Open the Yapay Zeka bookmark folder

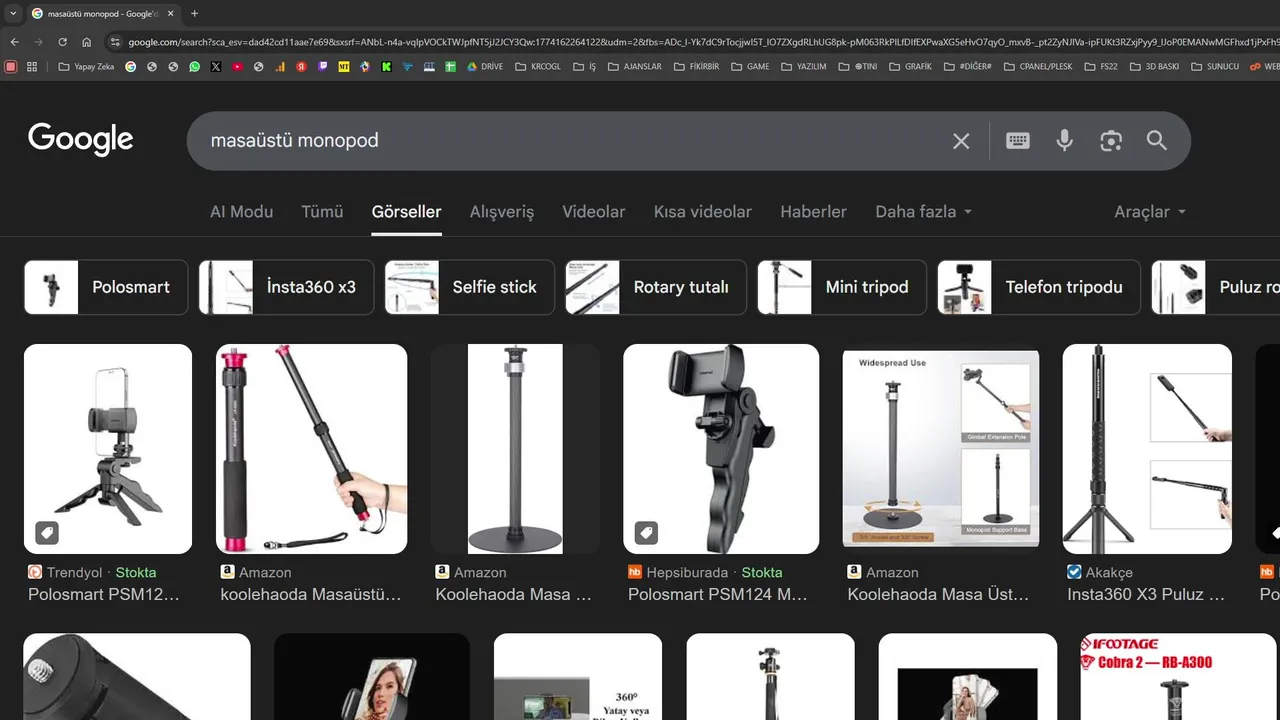(86, 67)
